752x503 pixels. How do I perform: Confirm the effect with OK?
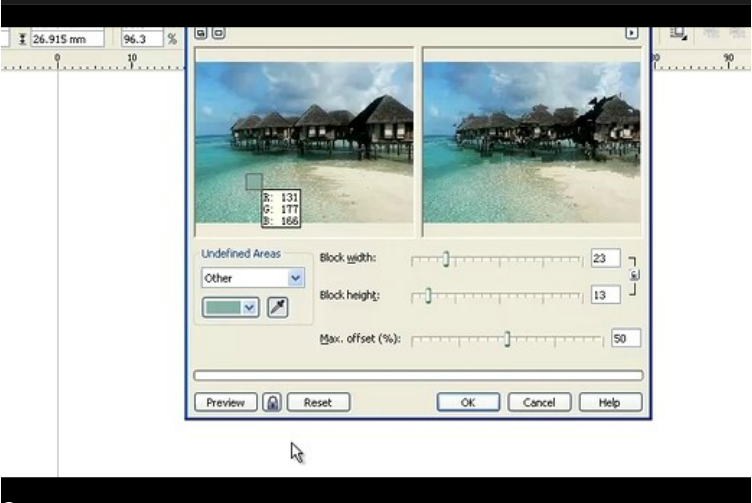(x=468, y=402)
